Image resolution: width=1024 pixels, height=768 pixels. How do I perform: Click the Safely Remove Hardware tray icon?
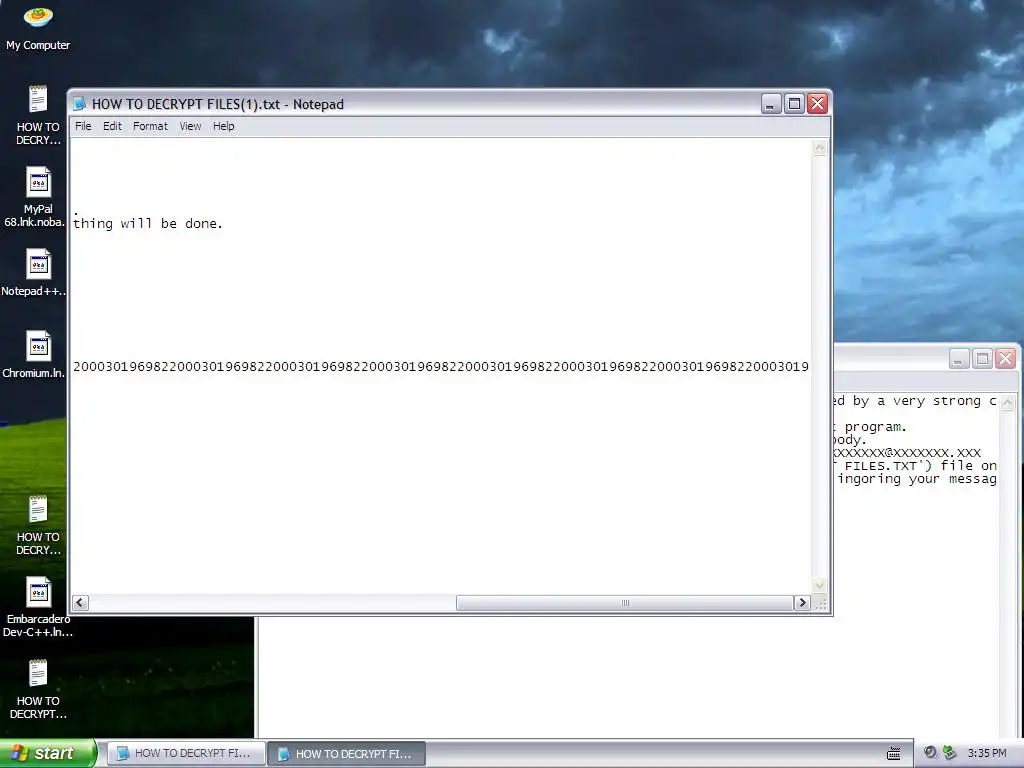pos(949,753)
